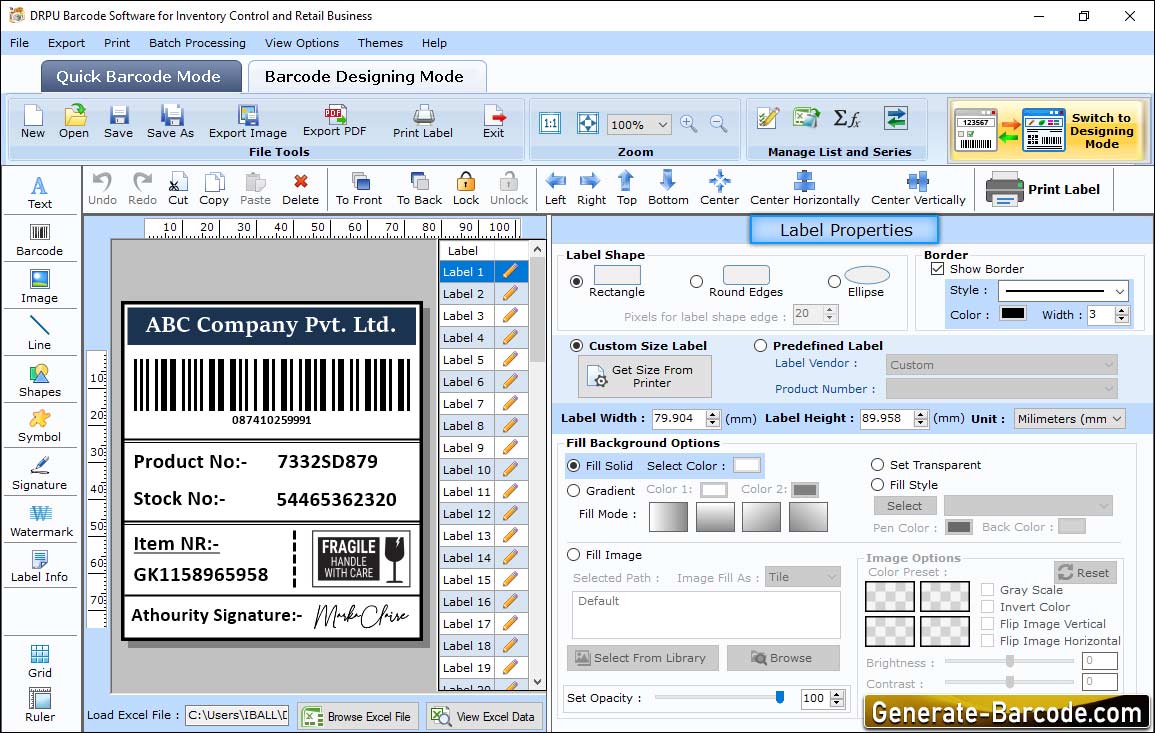The width and height of the screenshot is (1155, 733).
Task: Open the Fill Style pattern dropdown
Action: point(1028,505)
